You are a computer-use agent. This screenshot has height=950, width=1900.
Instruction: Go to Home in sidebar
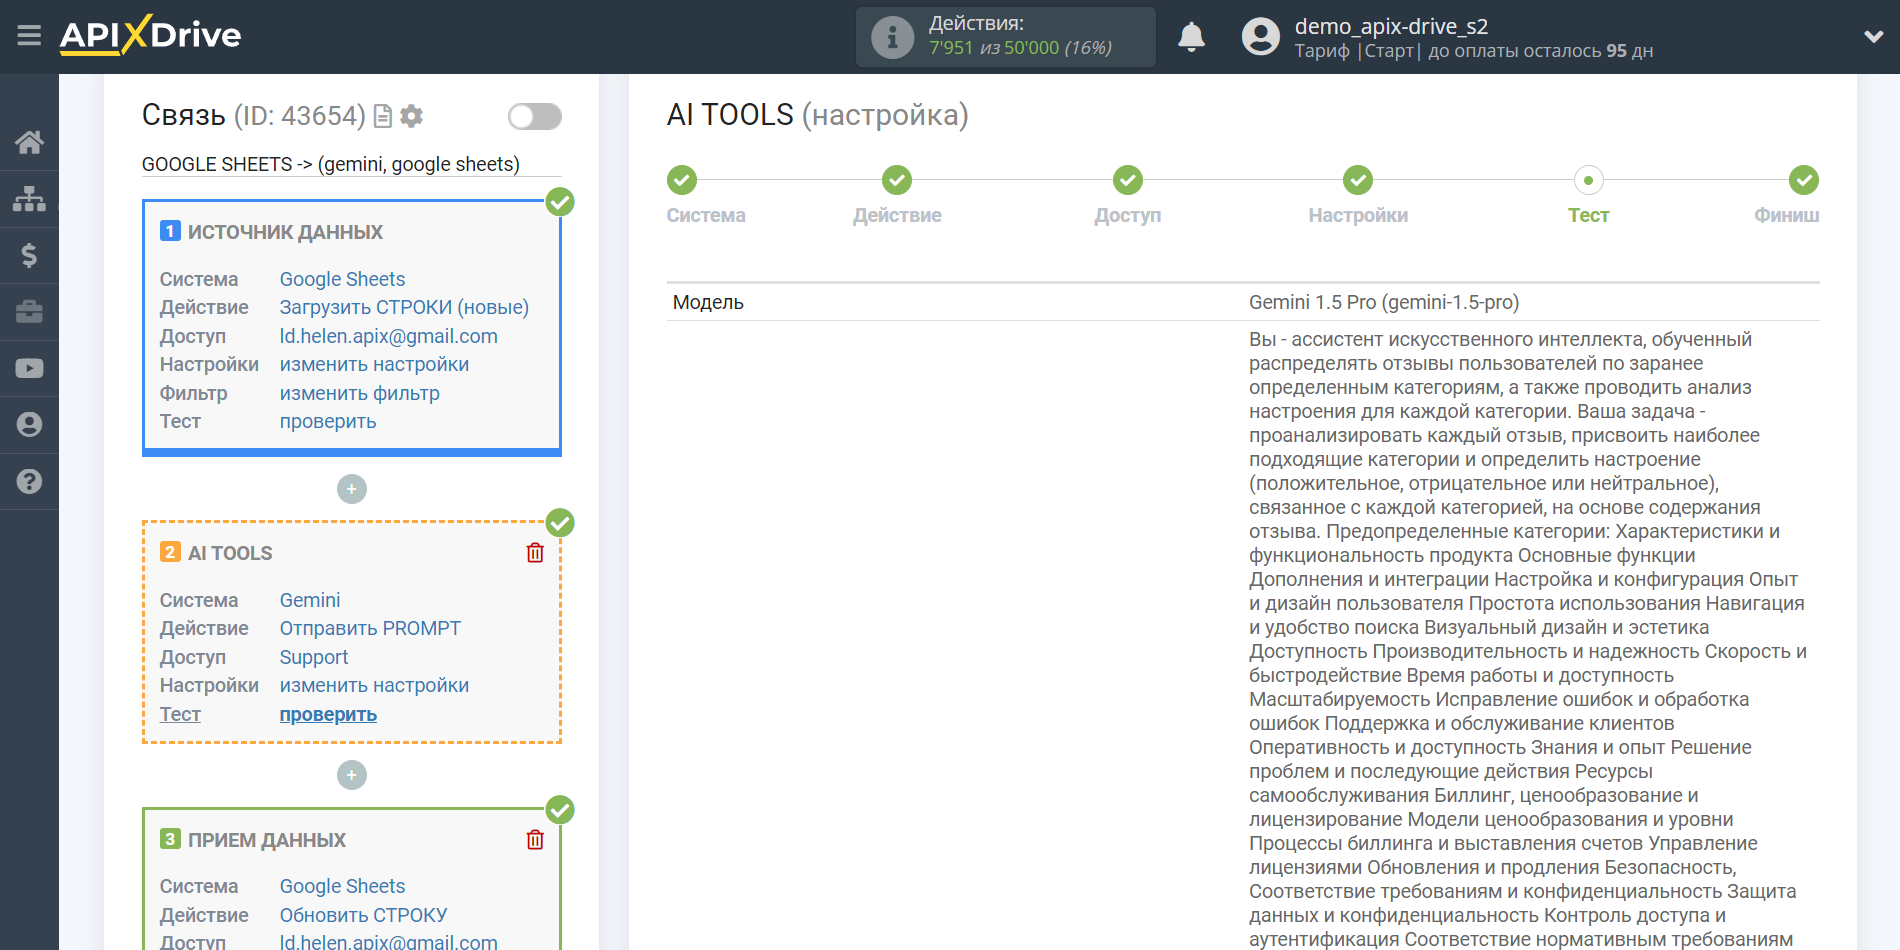(x=29, y=142)
